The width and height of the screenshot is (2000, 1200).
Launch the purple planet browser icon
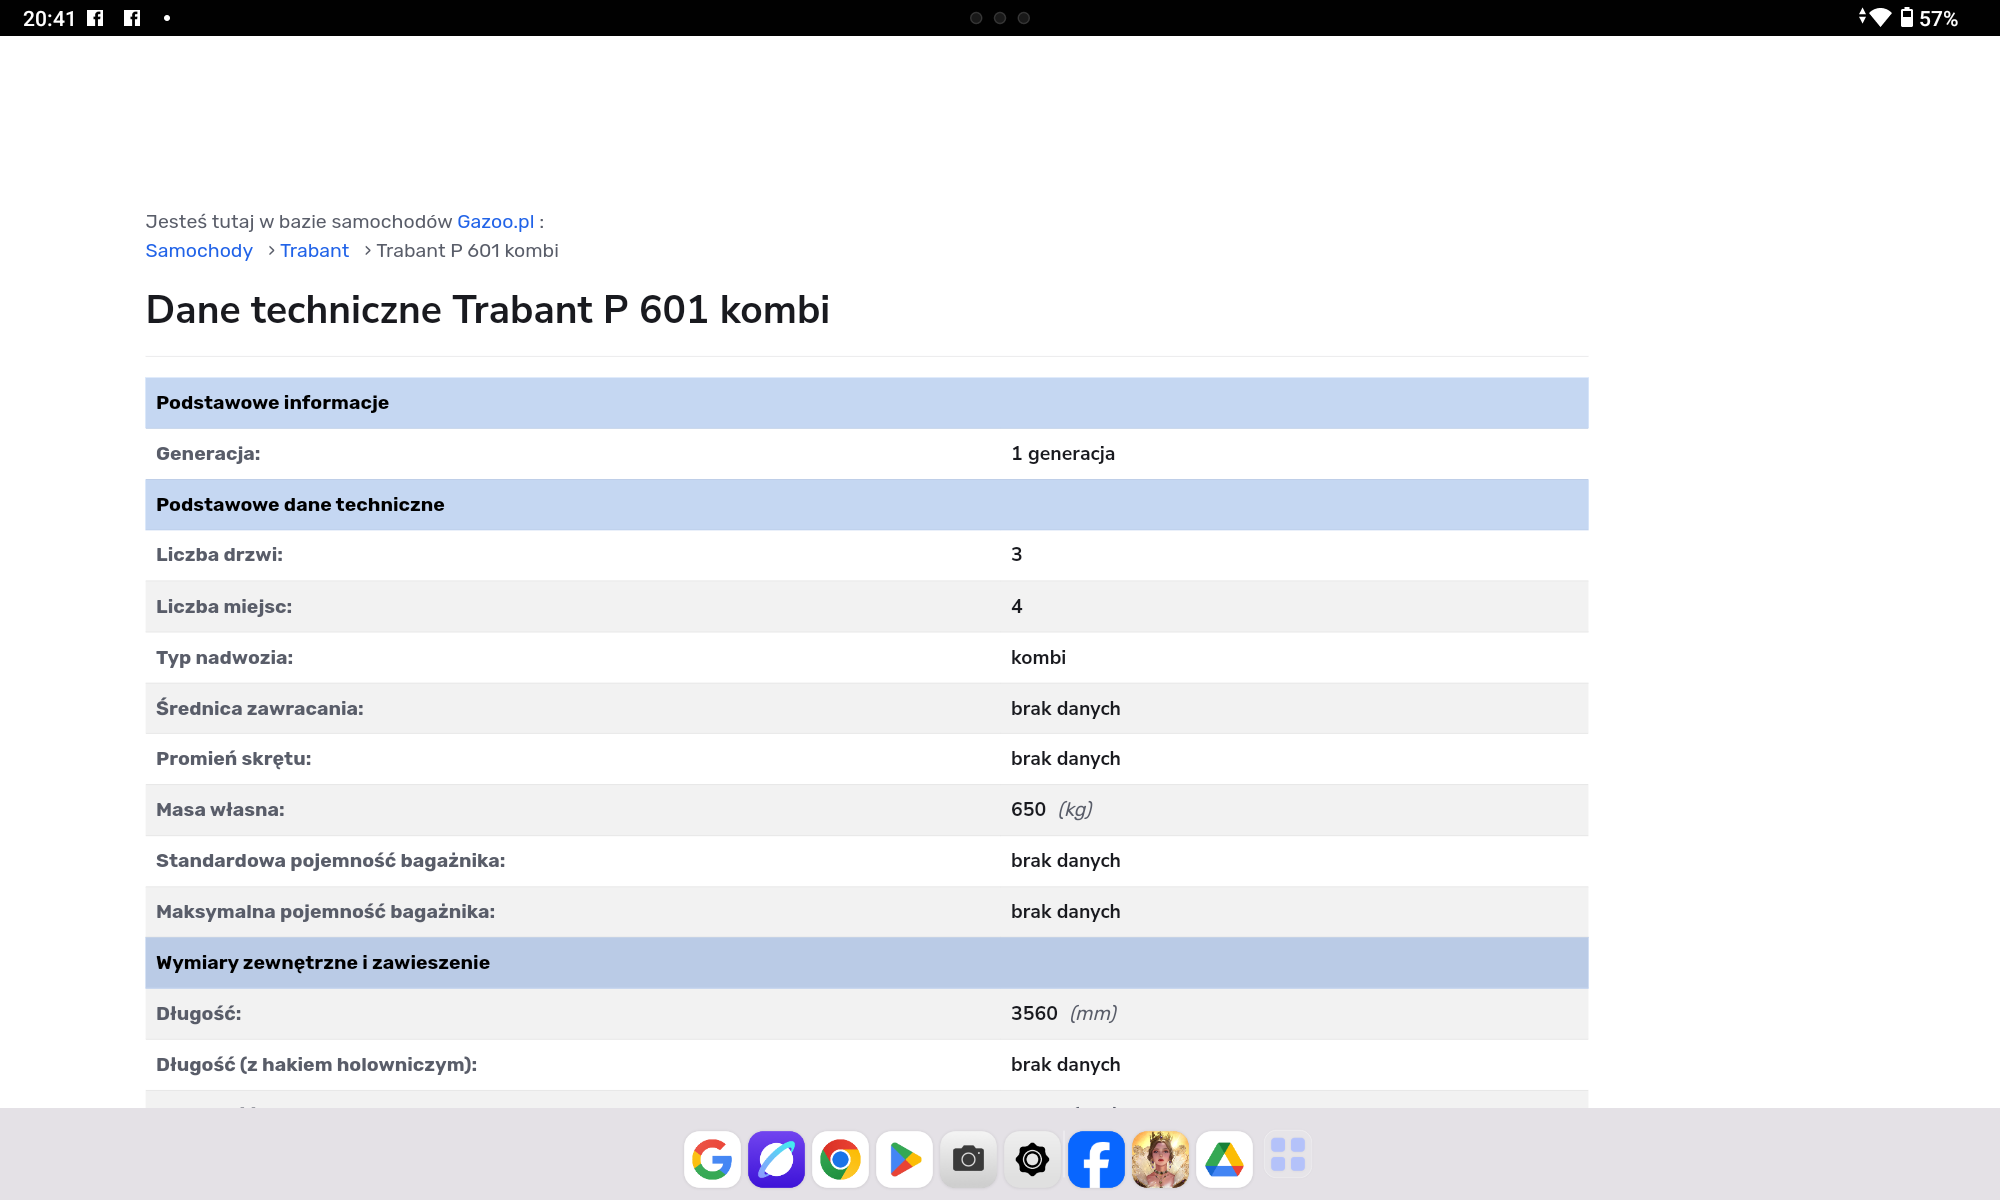click(x=776, y=1159)
